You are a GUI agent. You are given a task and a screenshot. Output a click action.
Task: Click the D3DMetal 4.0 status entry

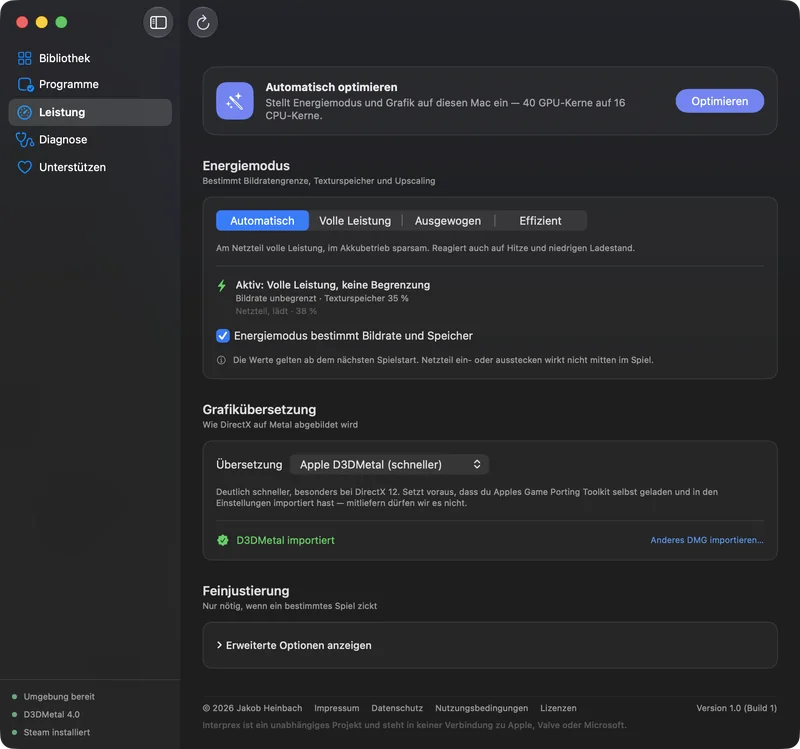[x=46, y=715]
